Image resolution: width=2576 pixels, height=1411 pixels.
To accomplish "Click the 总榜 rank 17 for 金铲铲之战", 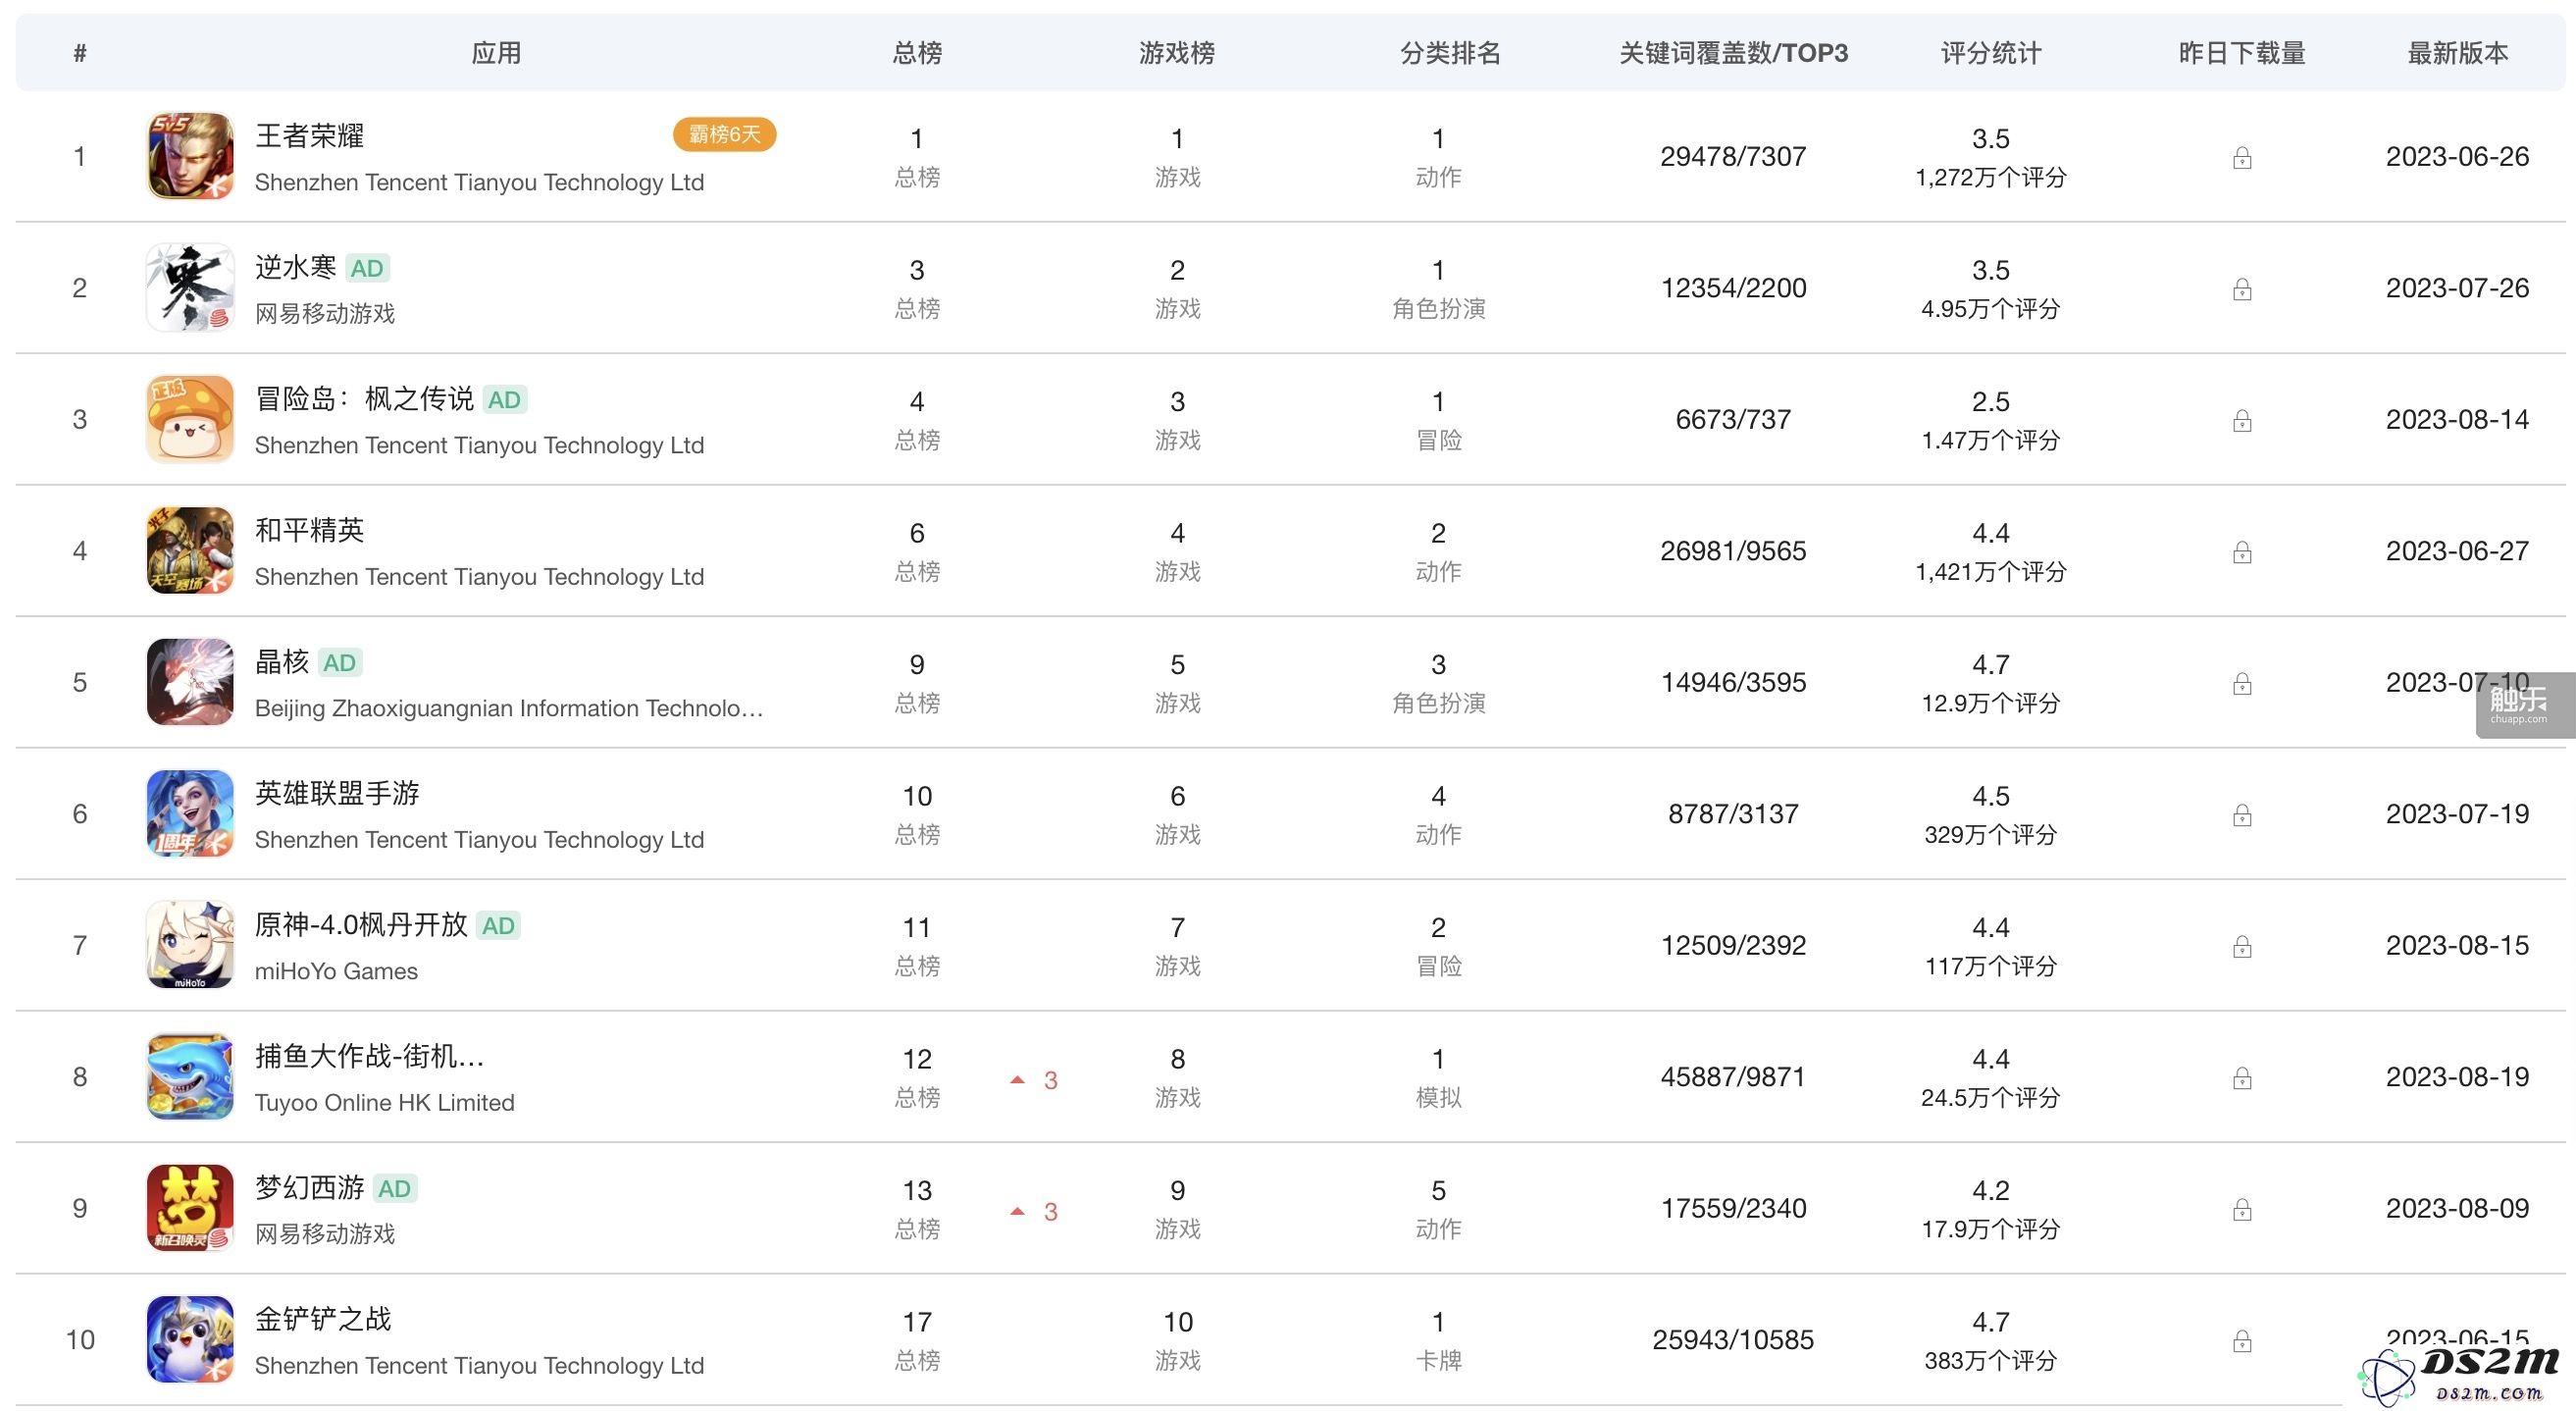I will 917,1323.
